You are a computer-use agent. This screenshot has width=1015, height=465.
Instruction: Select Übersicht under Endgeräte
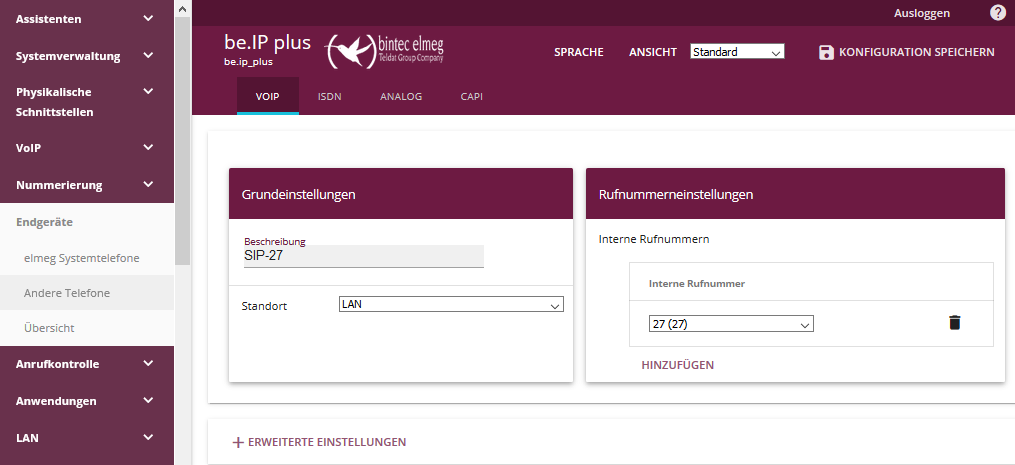point(49,327)
